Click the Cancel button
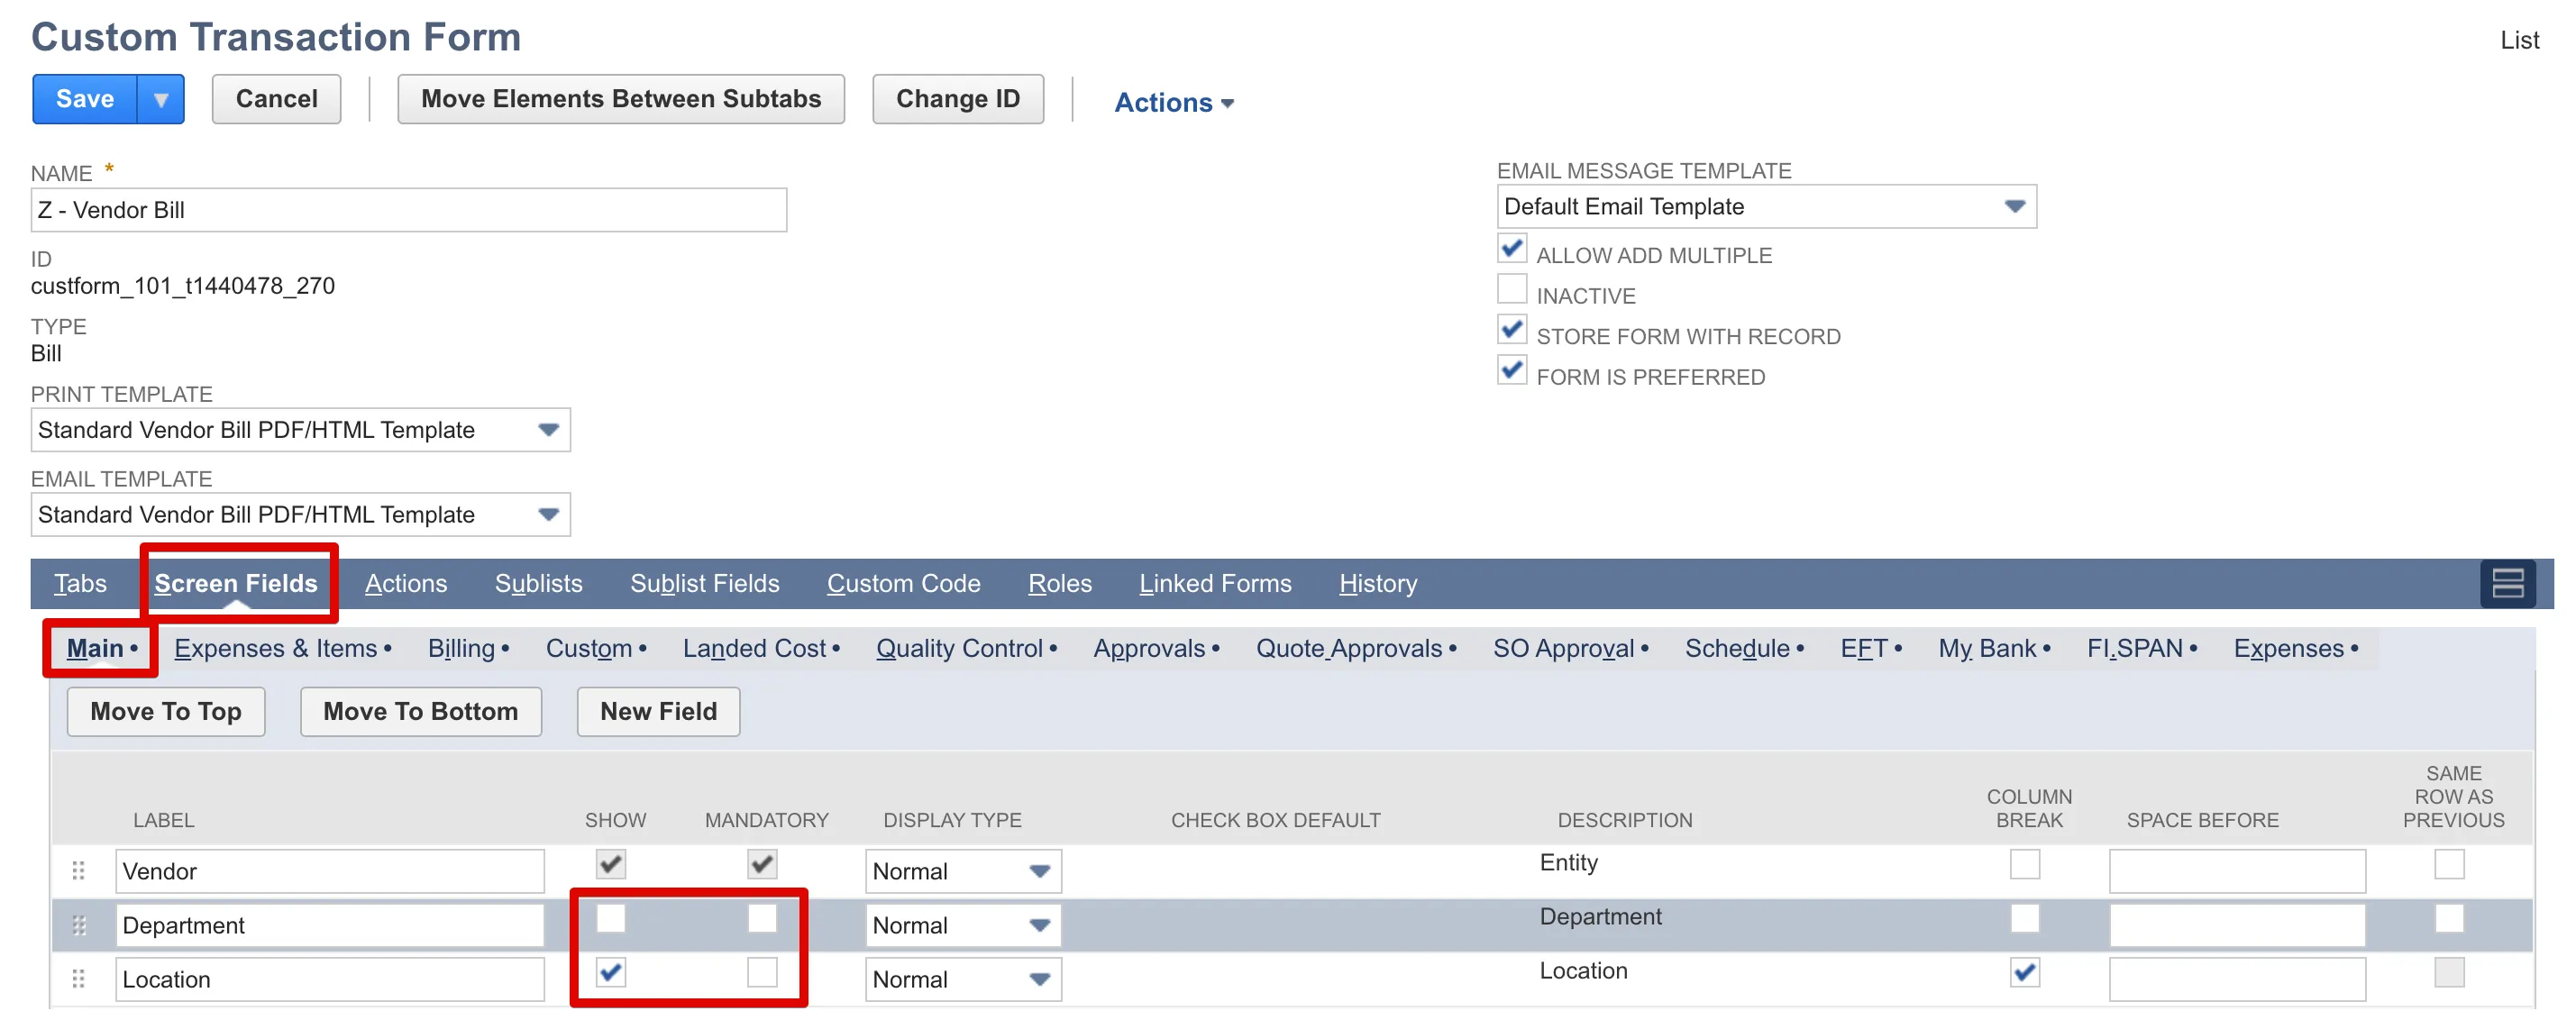 [276, 99]
